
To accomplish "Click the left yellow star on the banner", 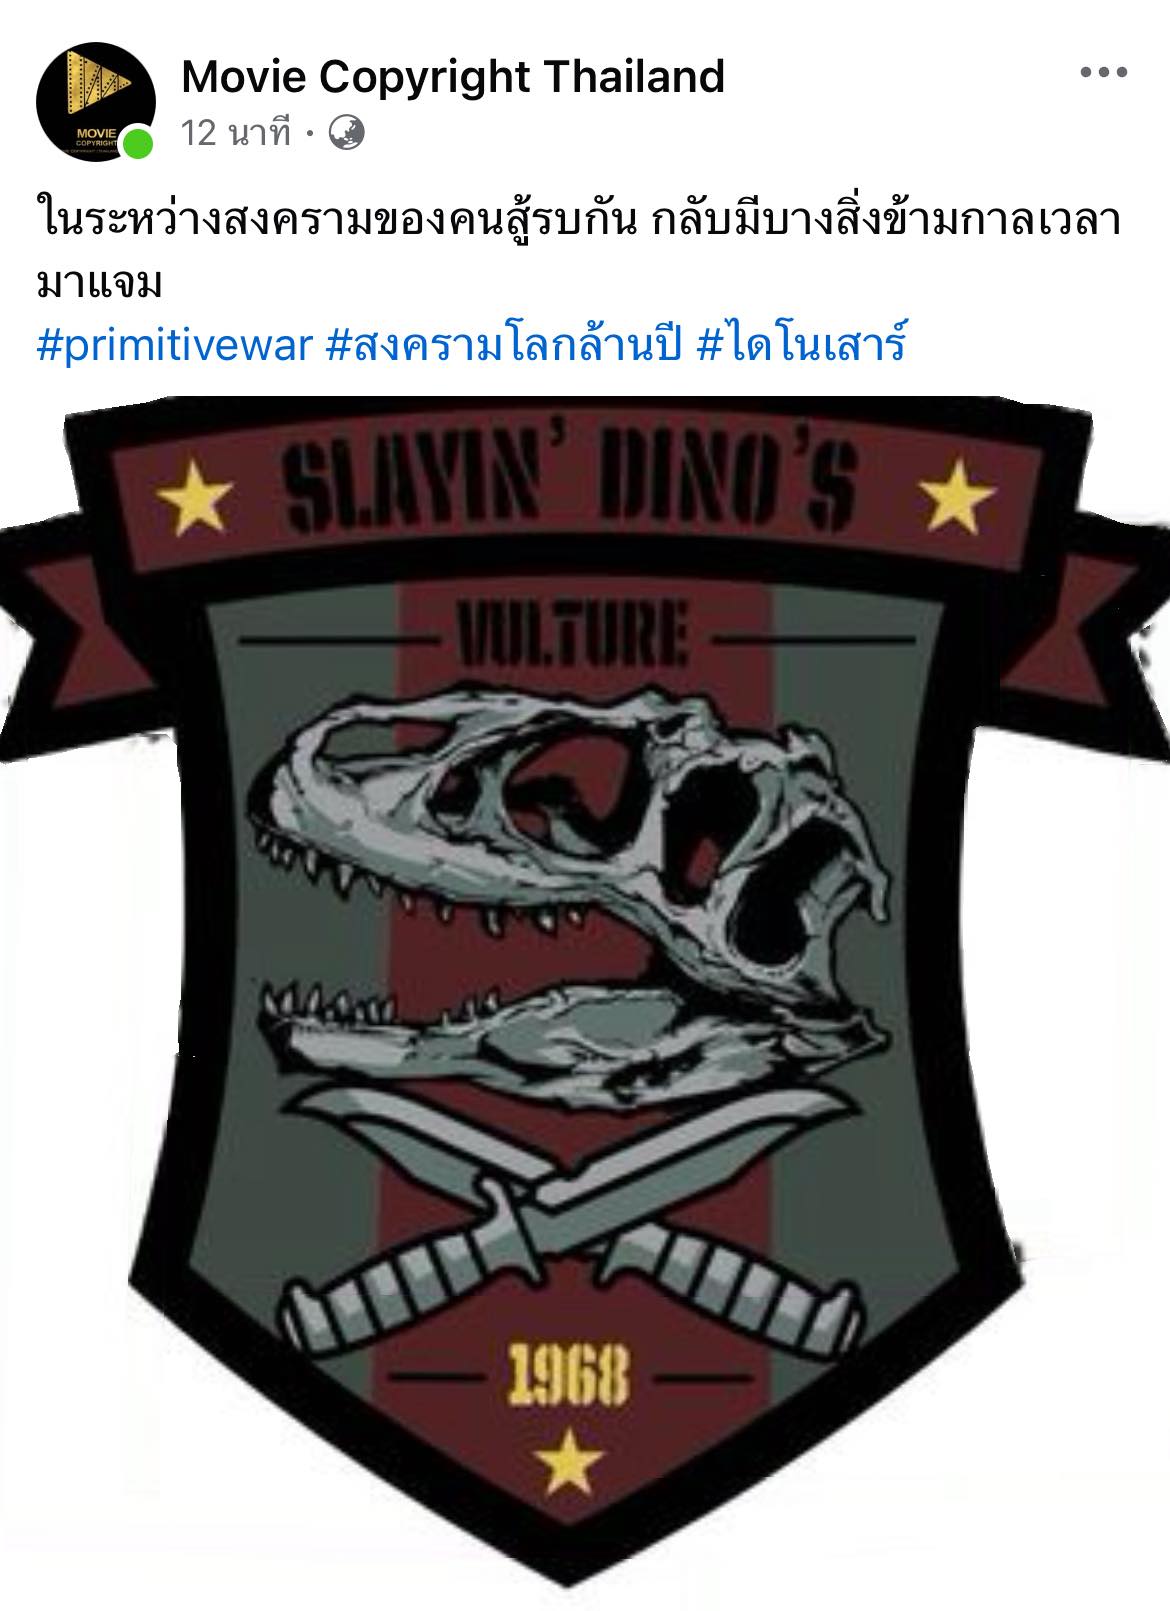I will [196, 498].
